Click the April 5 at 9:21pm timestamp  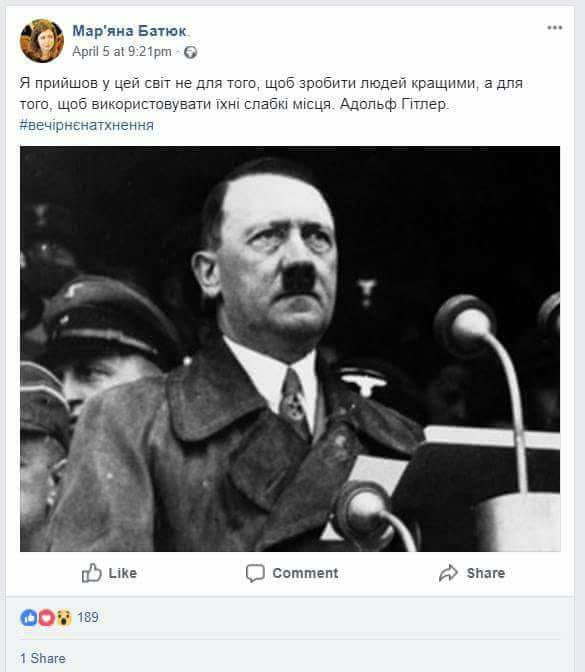(122, 51)
